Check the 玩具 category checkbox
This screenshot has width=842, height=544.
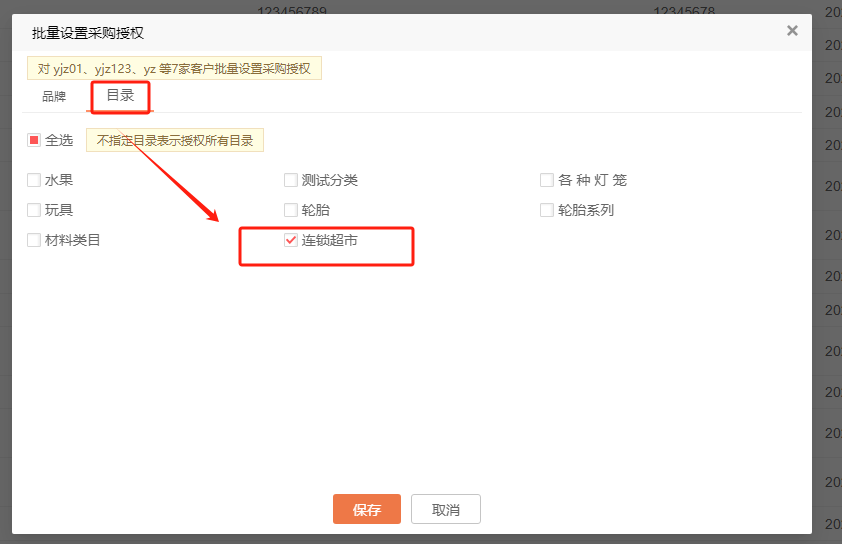tap(34, 210)
